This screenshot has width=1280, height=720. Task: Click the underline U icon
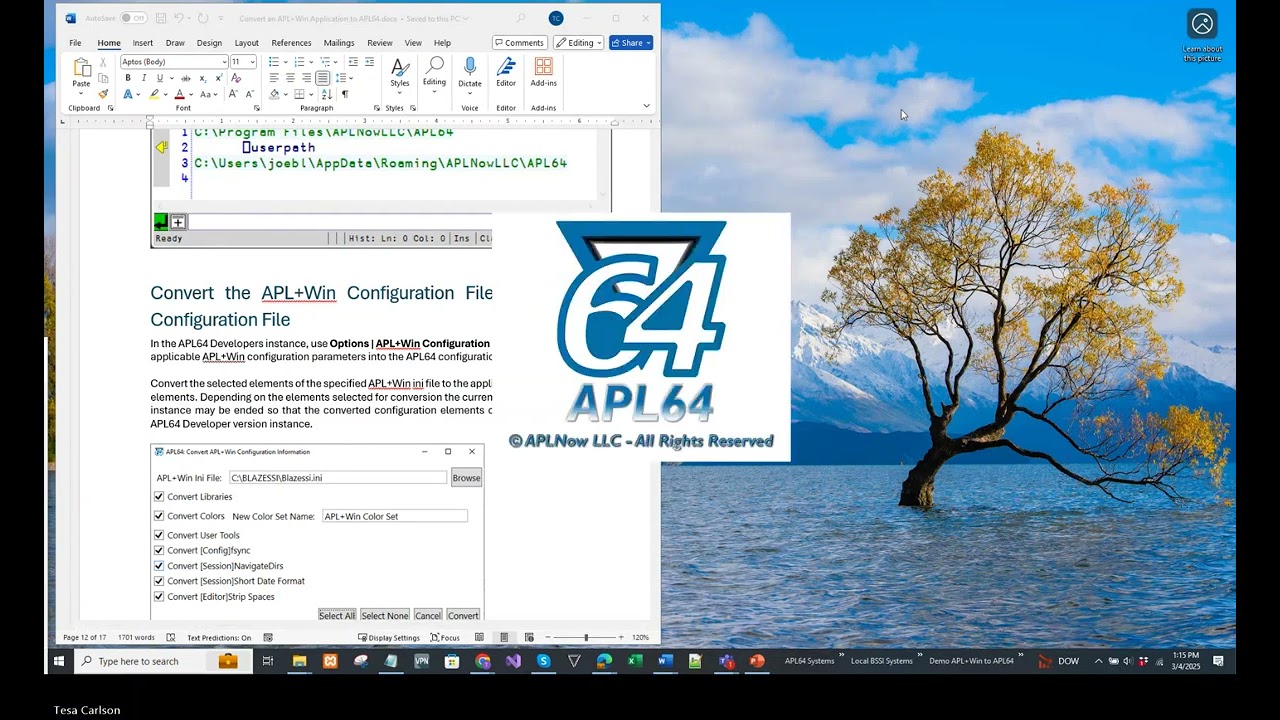click(159, 78)
